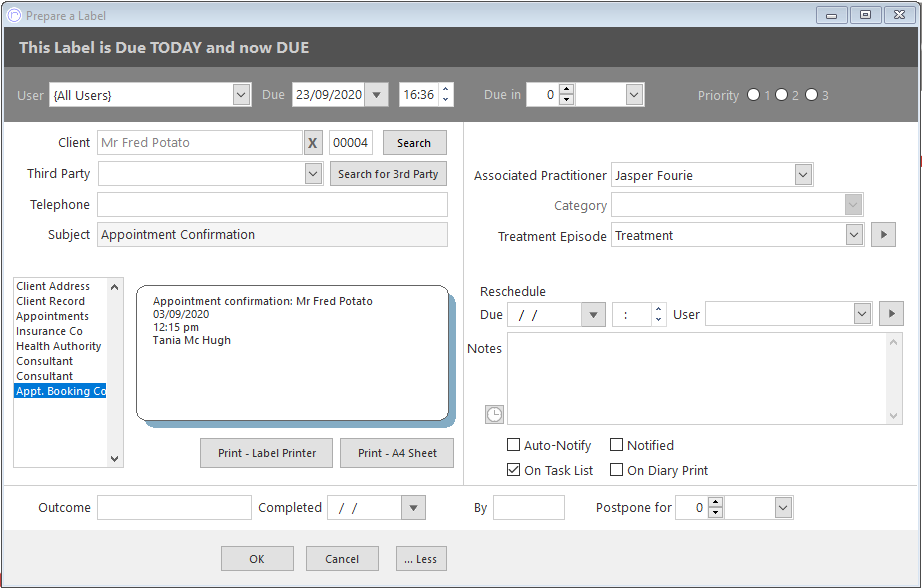Increment the Due in value
Viewport: 922px width, 588px height.
566,89
